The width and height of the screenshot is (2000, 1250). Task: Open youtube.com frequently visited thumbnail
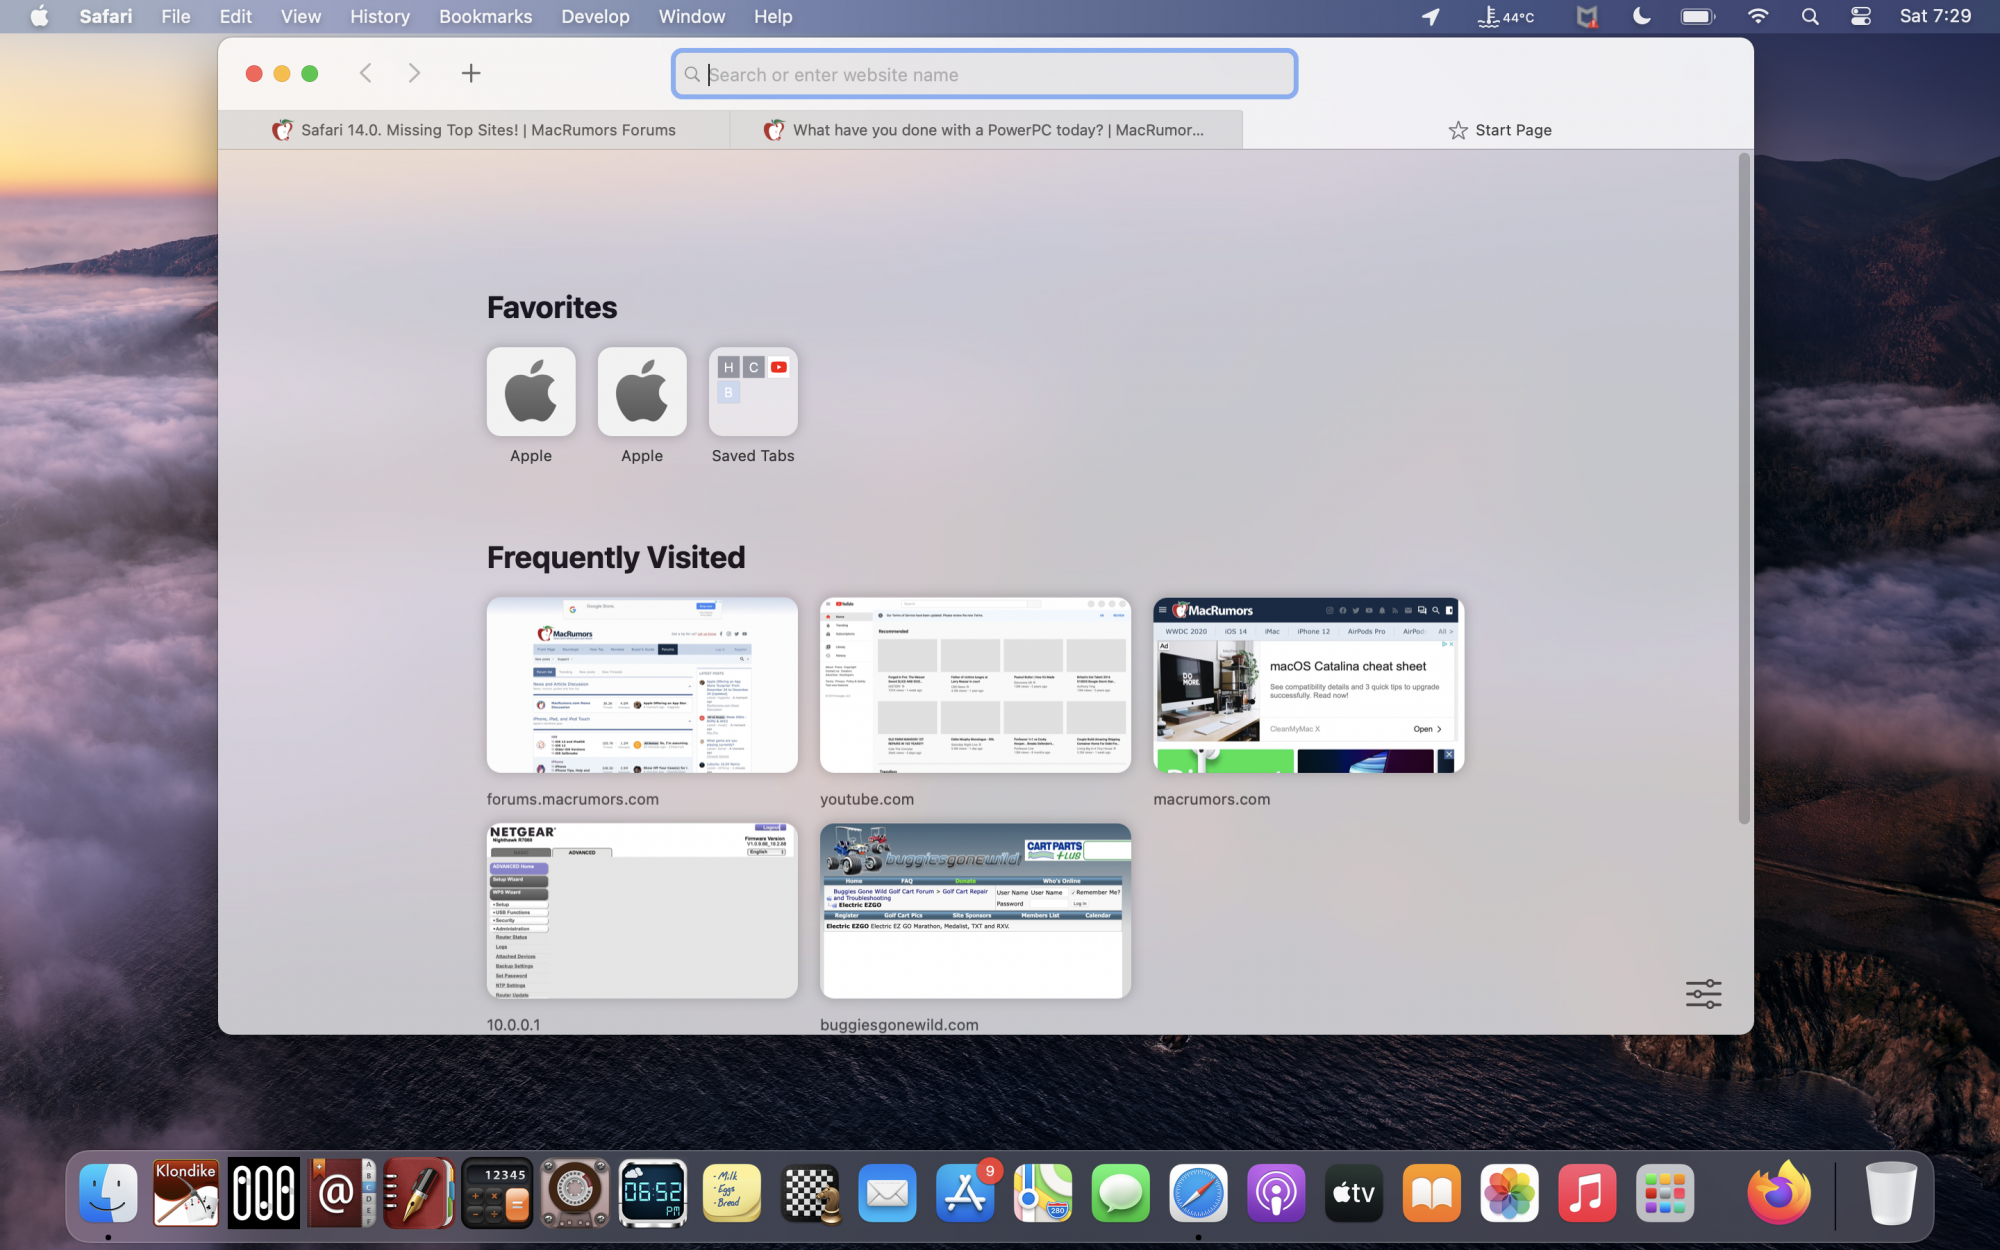click(x=975, y=685)
